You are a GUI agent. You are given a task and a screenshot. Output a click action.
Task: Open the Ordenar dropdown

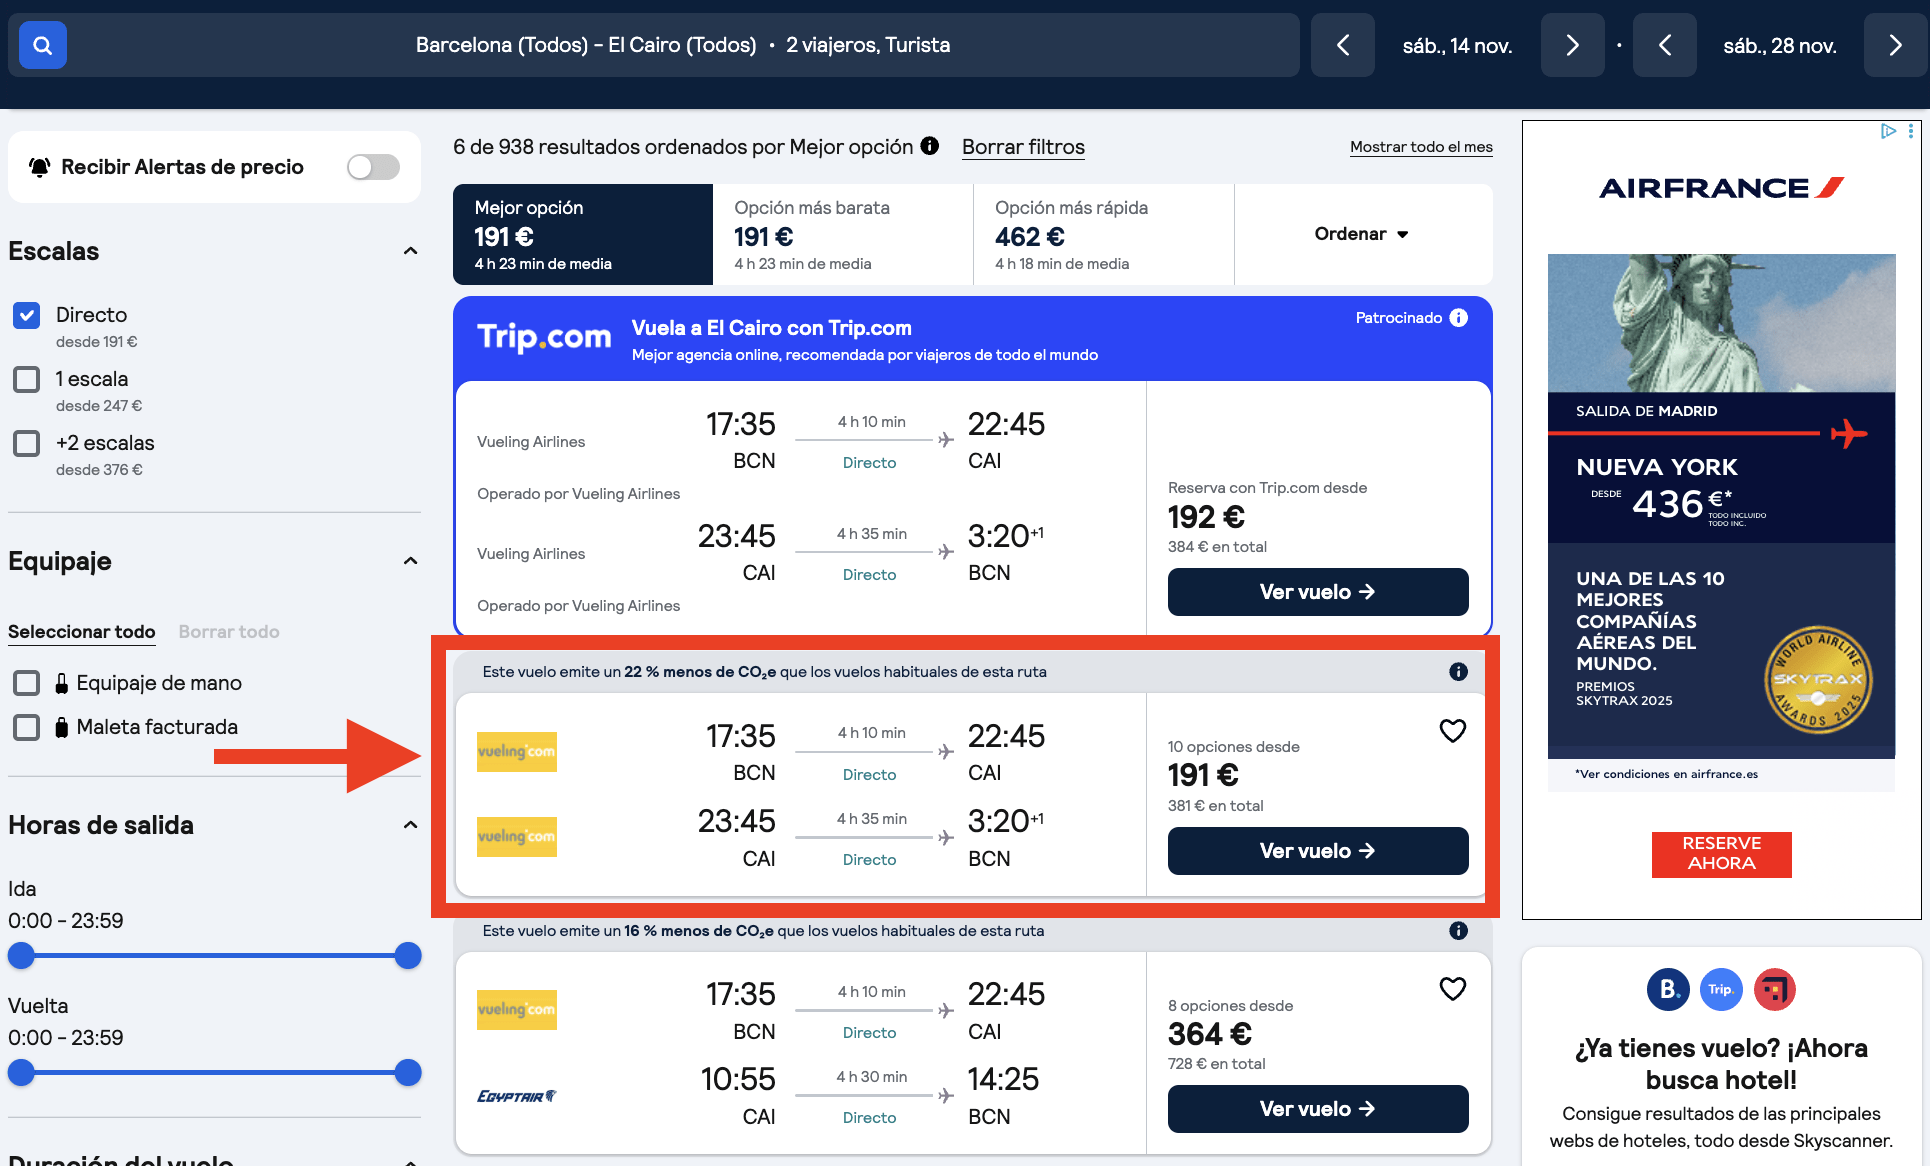(1362, 234)
